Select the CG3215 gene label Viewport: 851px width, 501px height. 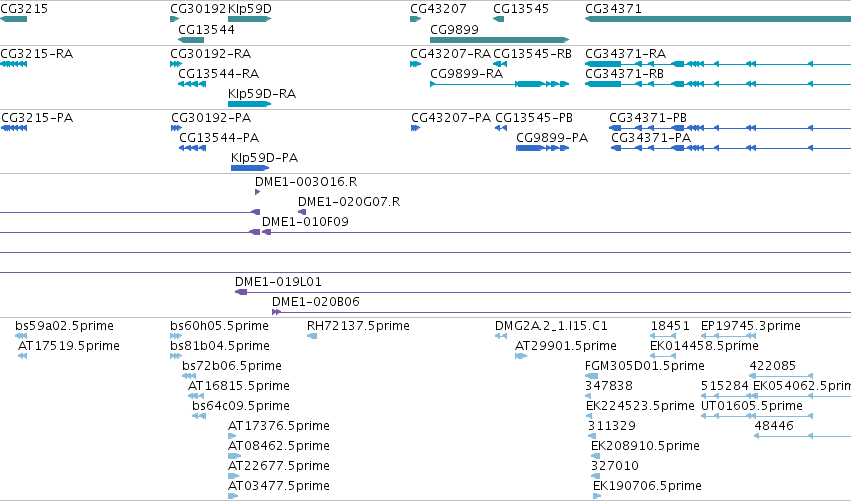(24, 9)
